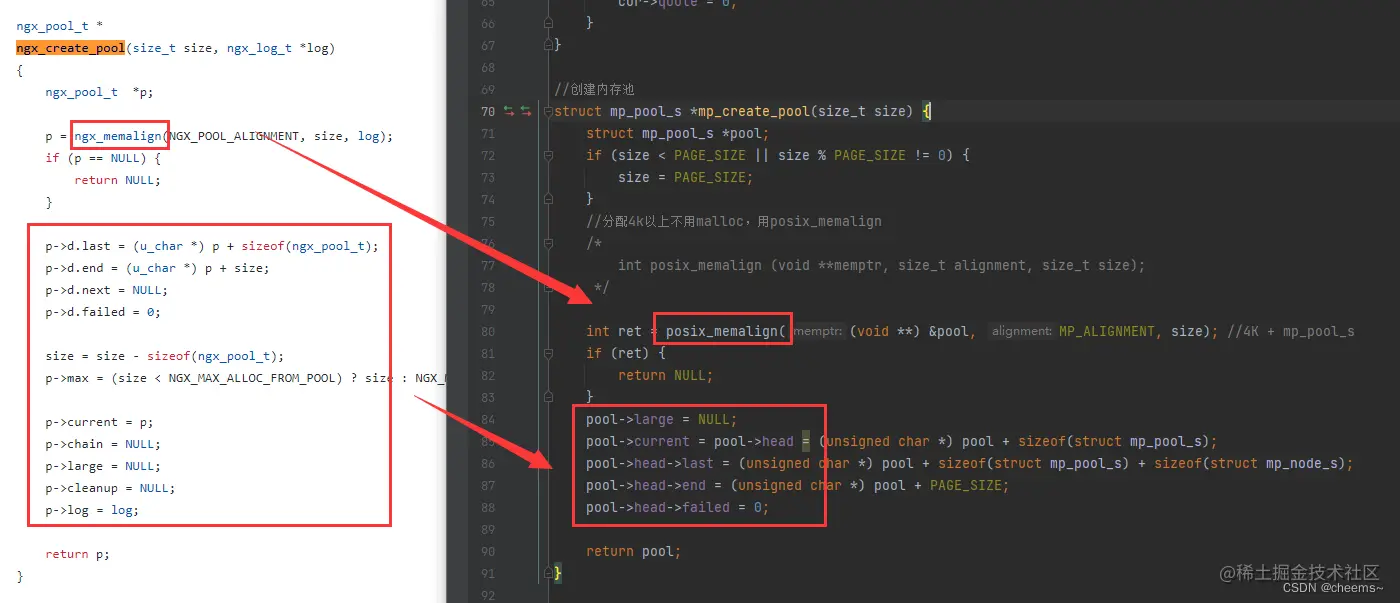Click line number 73 in the gutter
The height and width of the screenshot is (603, 1400).
[x=488, y=177]
